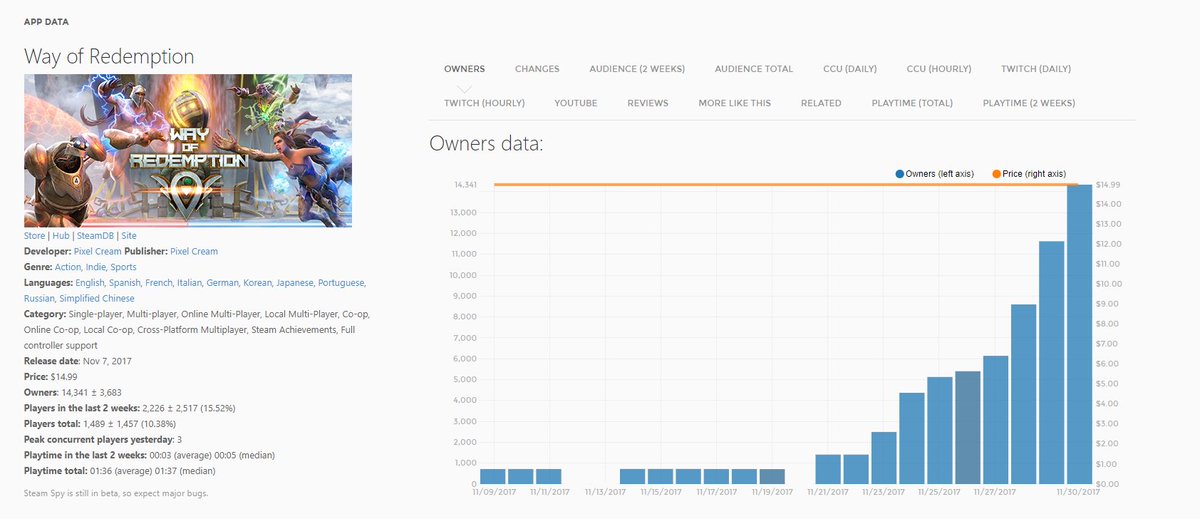This screenshot has width=1200, height=519.
Task: Open the Indie genre link
Action: (x=95, y=267)
